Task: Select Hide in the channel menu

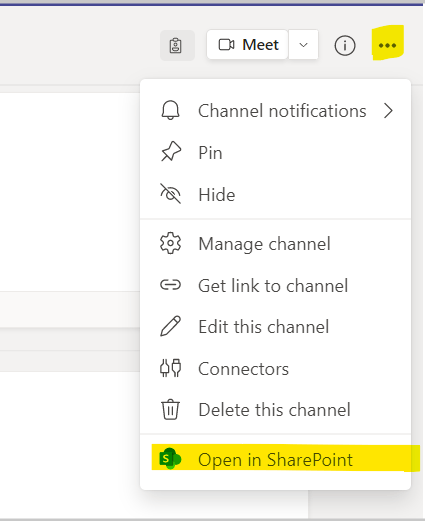Action: point(276,195)
